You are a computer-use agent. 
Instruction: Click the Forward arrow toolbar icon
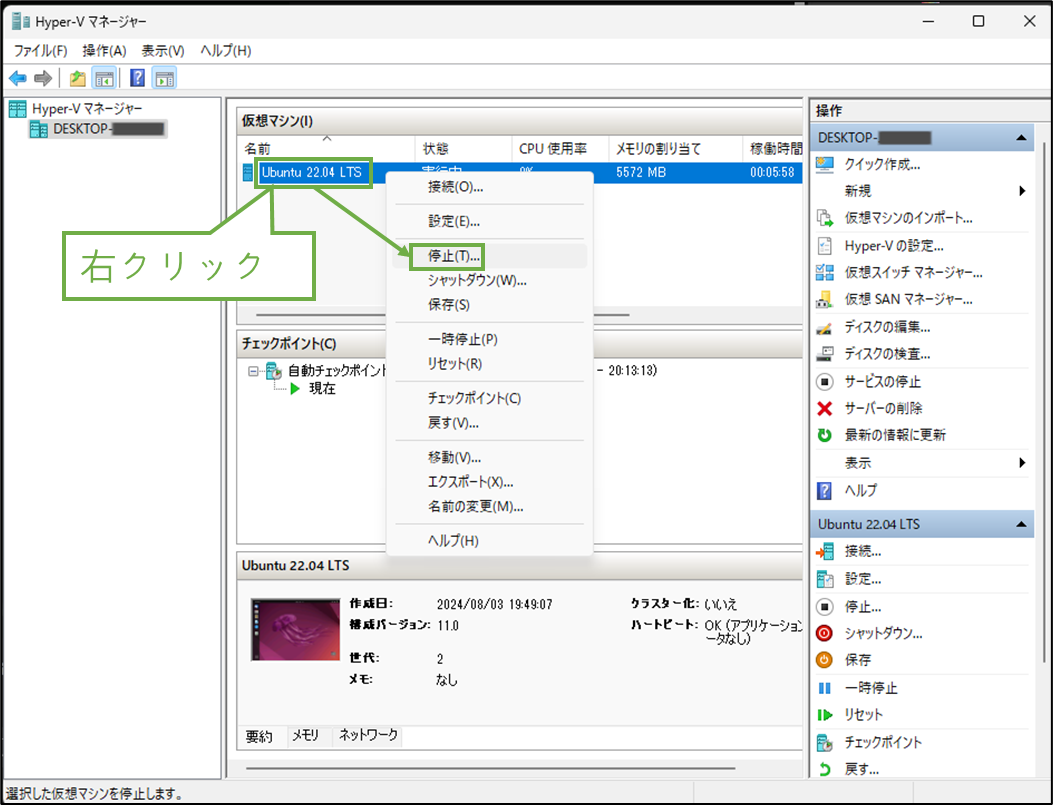[43, 79]
